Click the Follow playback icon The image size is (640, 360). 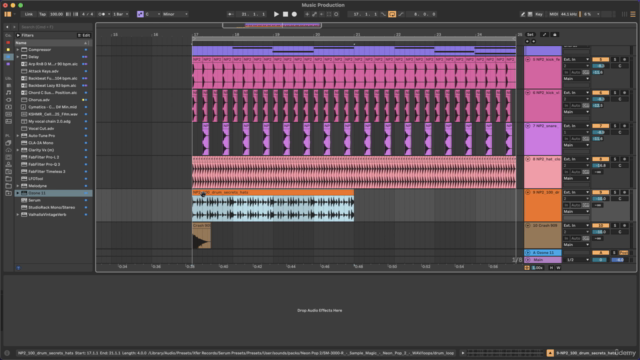tap(231, 14)
